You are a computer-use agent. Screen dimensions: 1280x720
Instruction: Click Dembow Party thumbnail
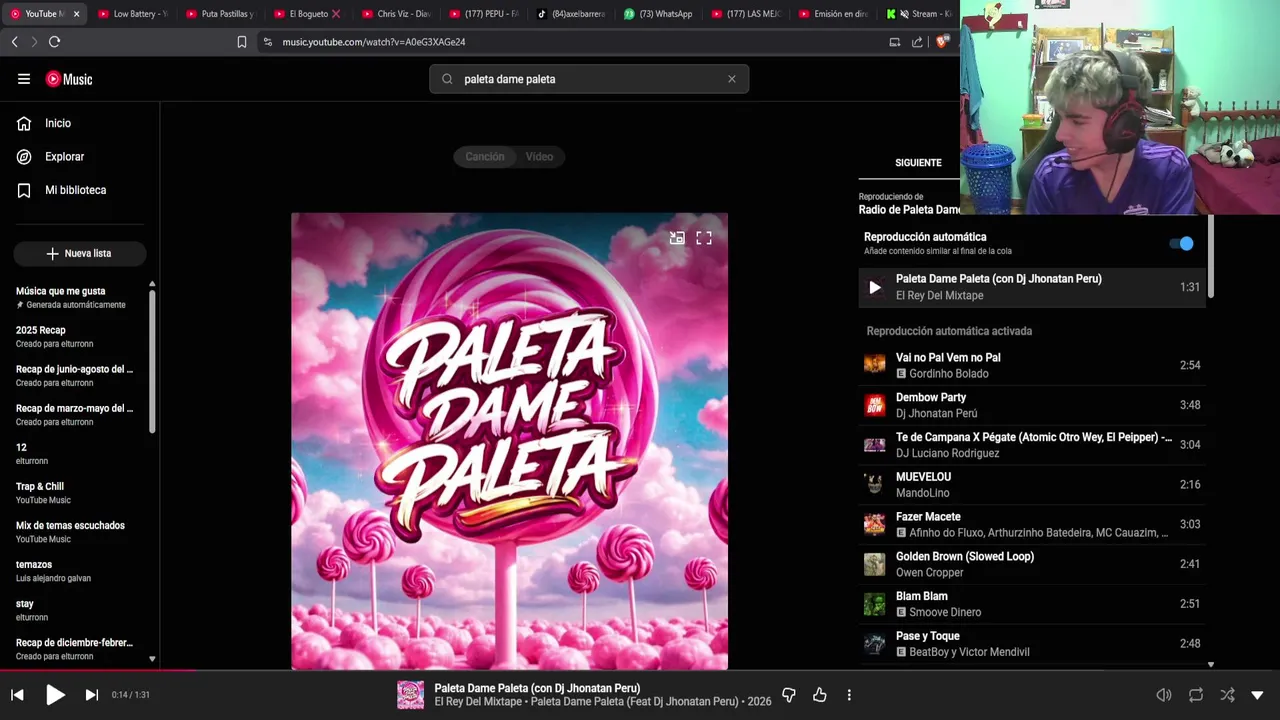tap(875, 405)
